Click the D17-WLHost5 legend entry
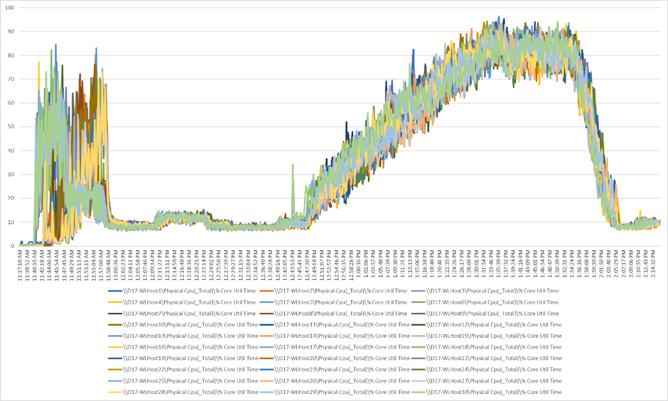This screenshot has width=668, height=401. [333, 302]
